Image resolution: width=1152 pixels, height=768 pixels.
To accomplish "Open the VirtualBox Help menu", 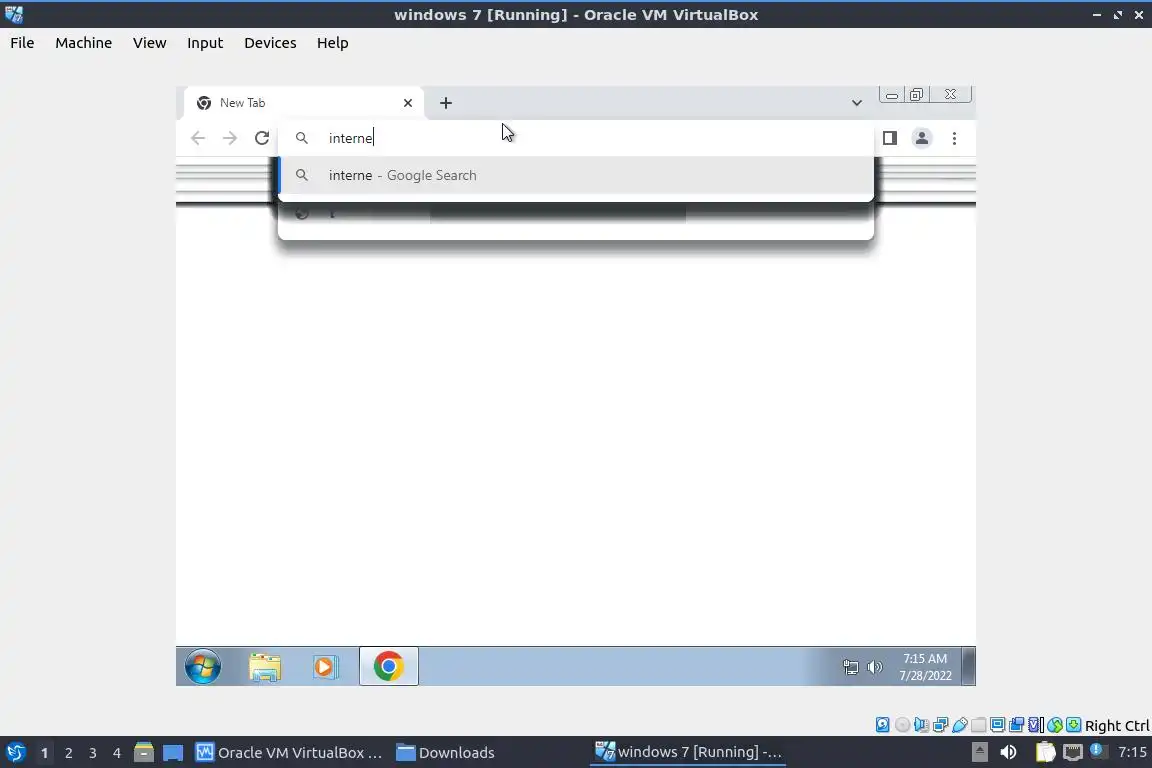I will (333, 43).
